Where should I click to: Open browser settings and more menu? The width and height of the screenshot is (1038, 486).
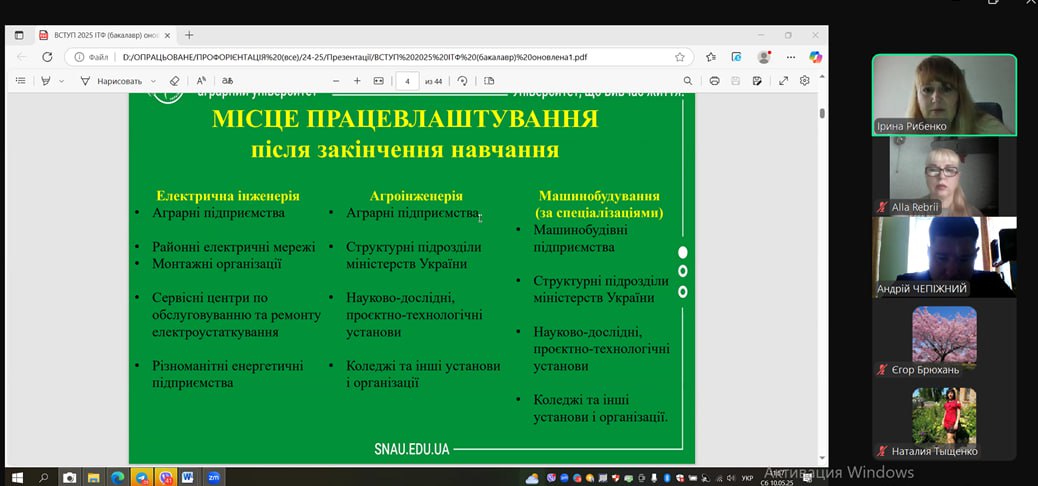pos(790,57)
